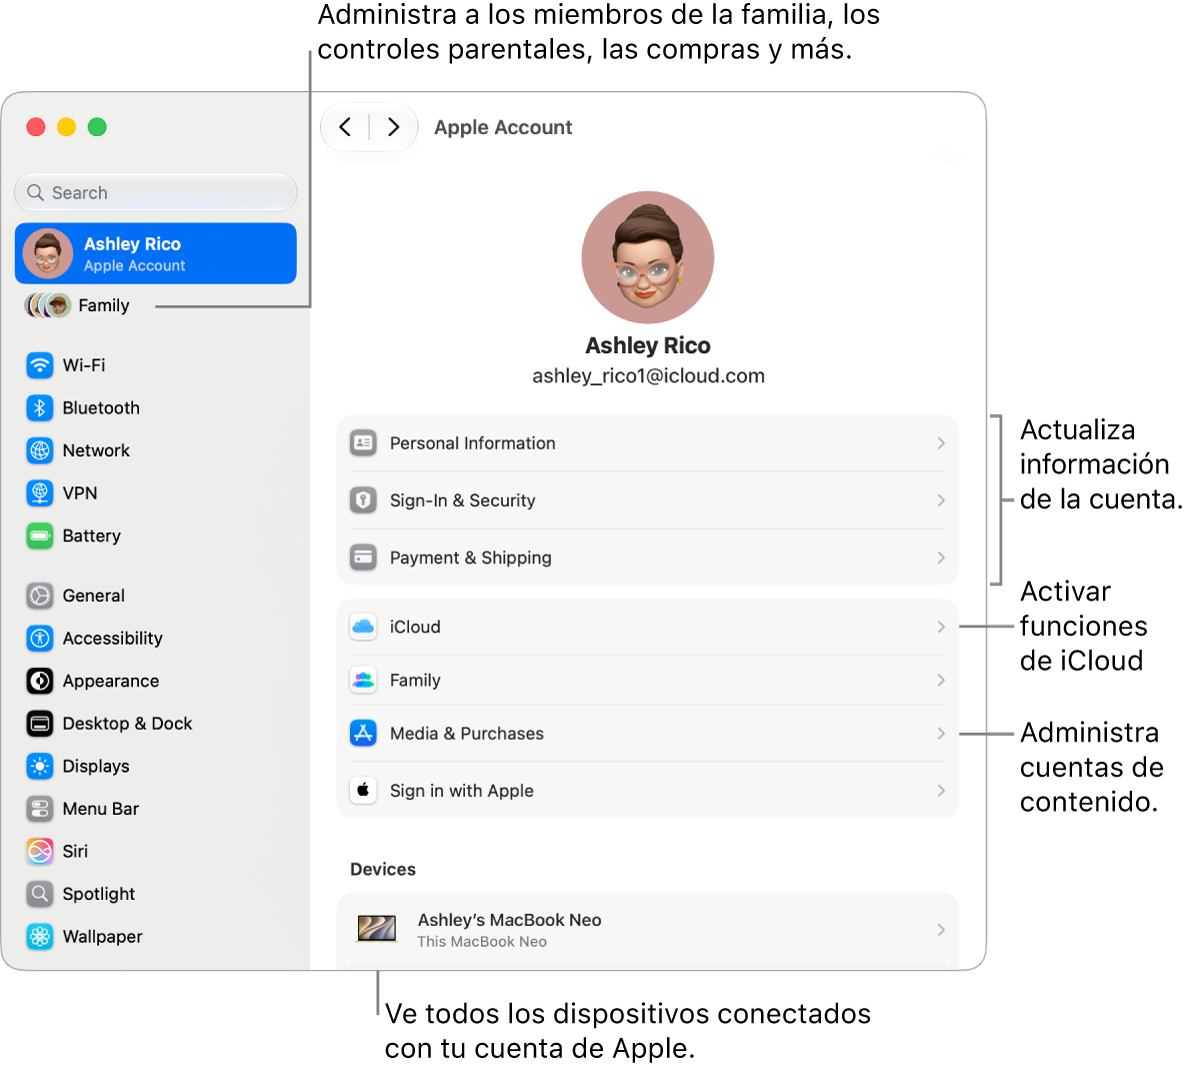Click the Bluetooth icon in sidebar
Viewport: 1186px width, 1067px height.
40,408
